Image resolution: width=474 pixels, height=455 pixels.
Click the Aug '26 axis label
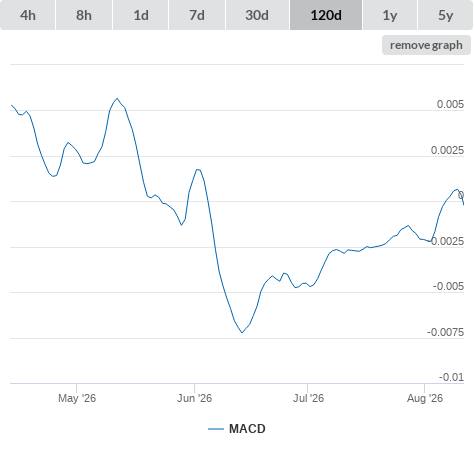point(425,398)
